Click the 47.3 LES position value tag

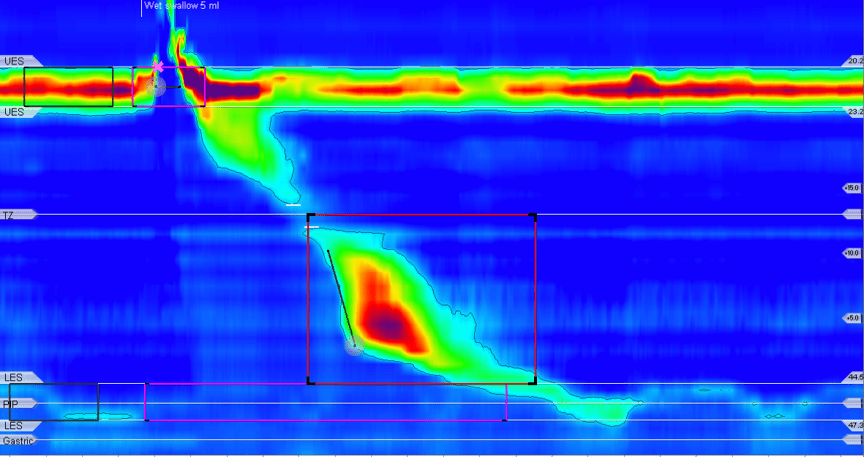pos(853,426)
